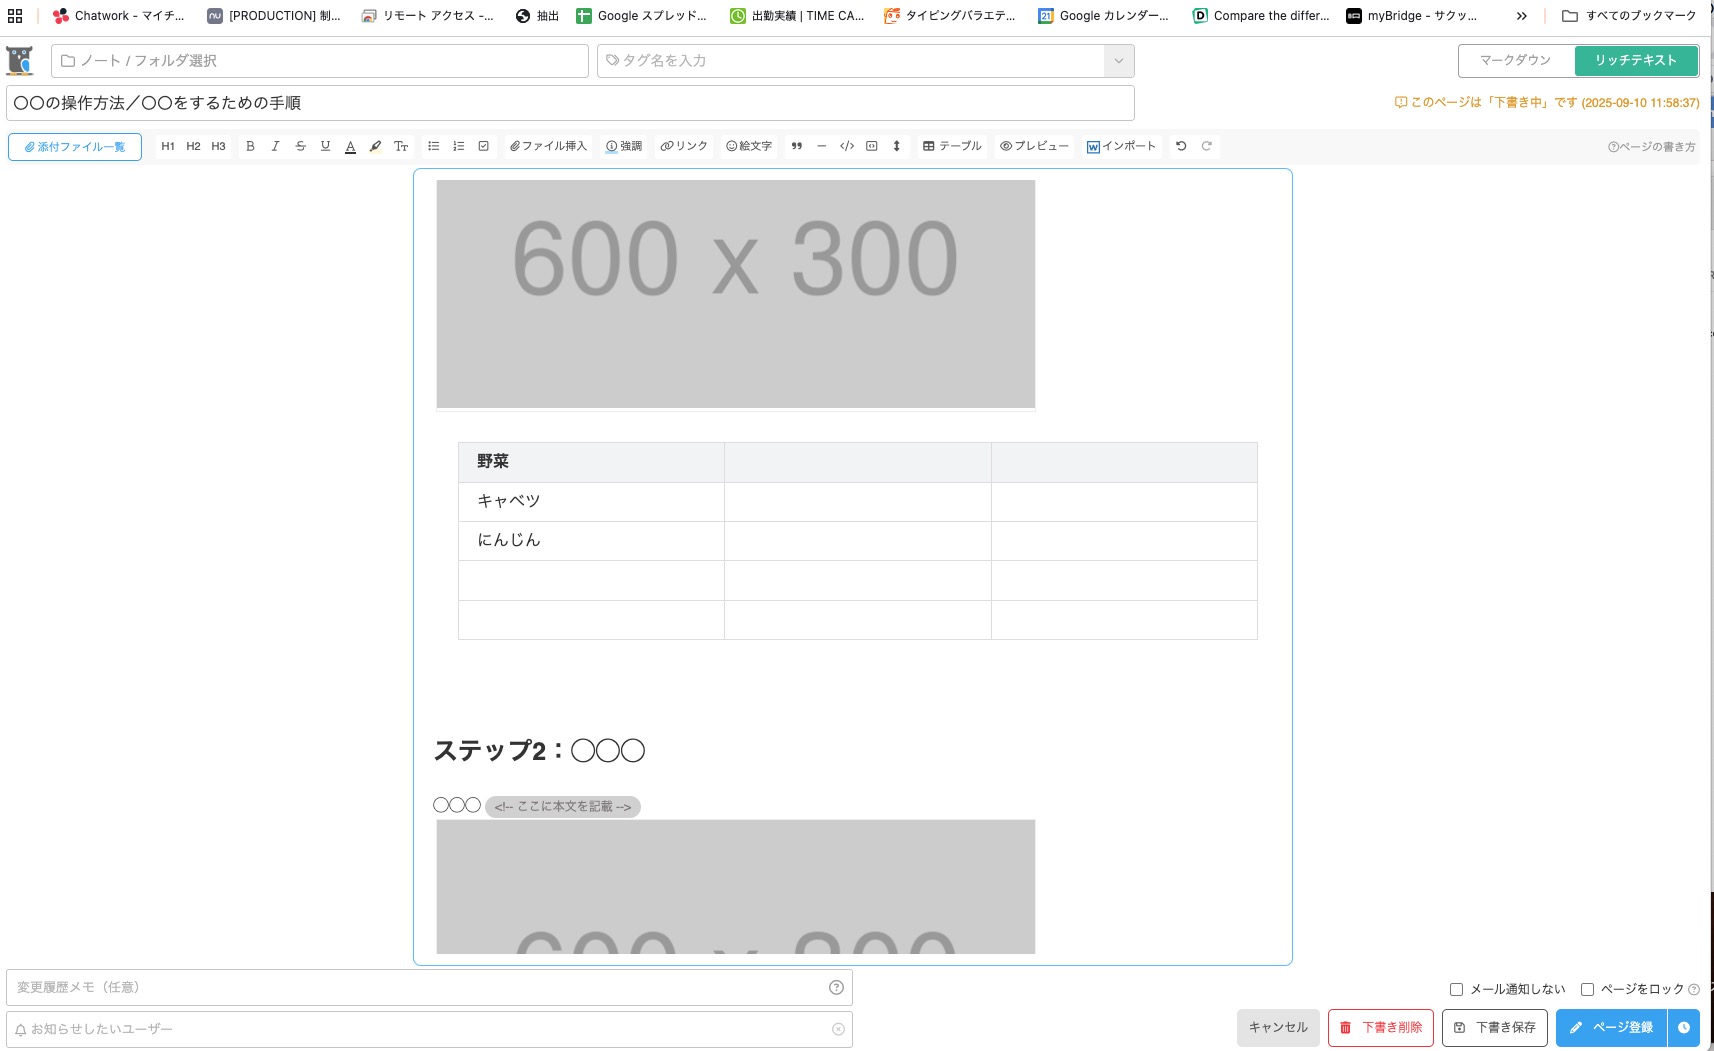Open the テーブル insert menu
1714x1051 pixels.
pos(952,146)
